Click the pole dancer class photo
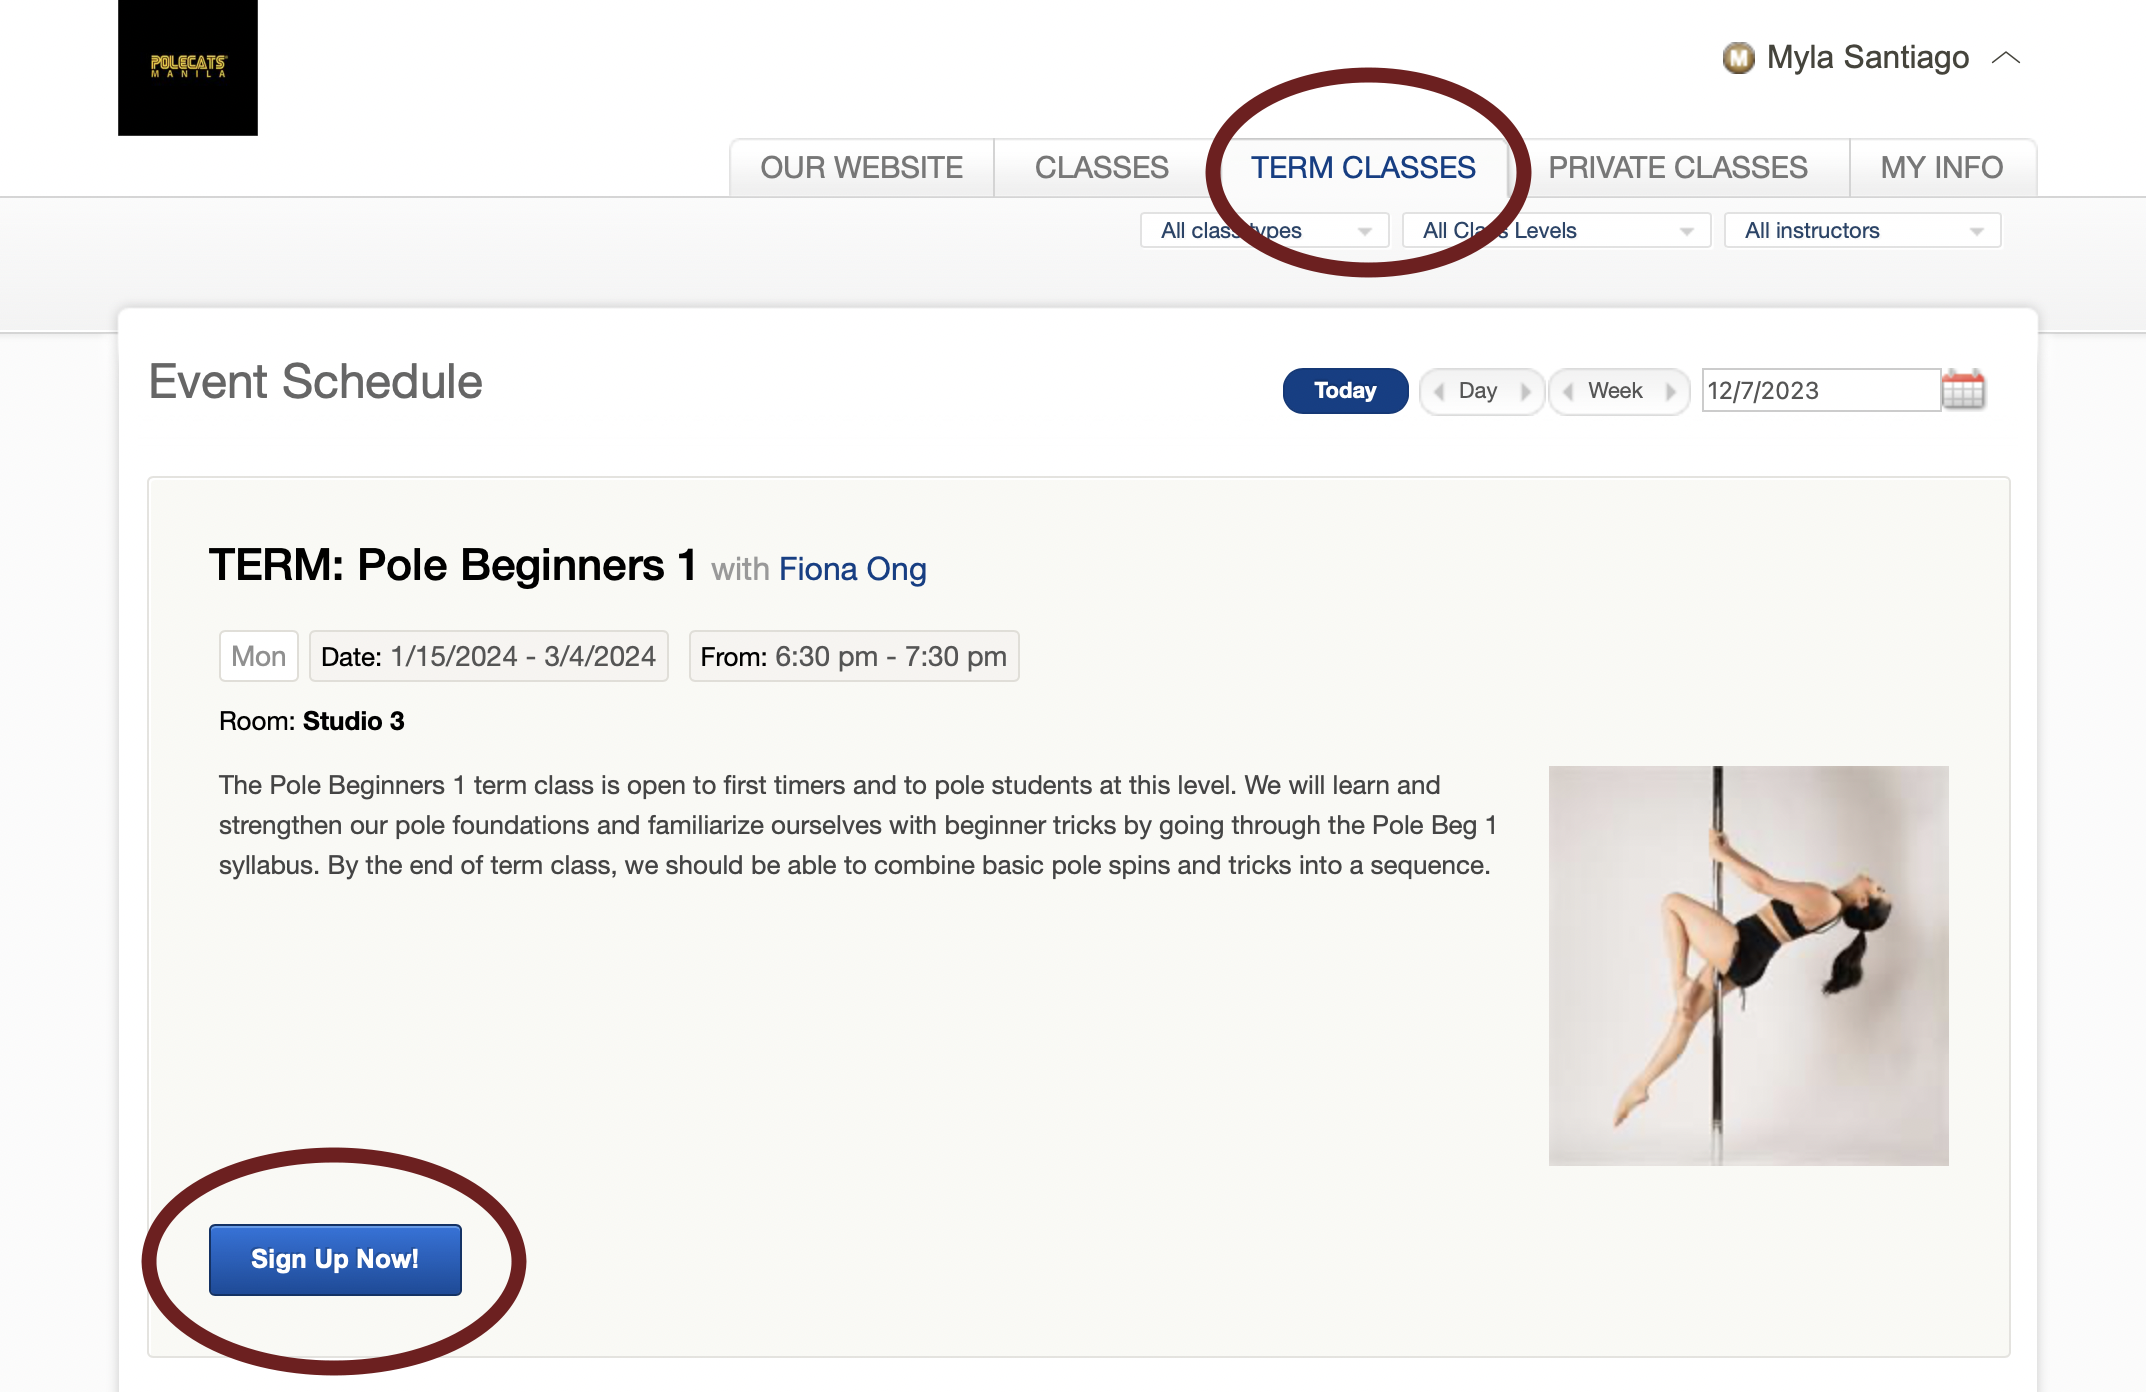 coord(1747,965)
